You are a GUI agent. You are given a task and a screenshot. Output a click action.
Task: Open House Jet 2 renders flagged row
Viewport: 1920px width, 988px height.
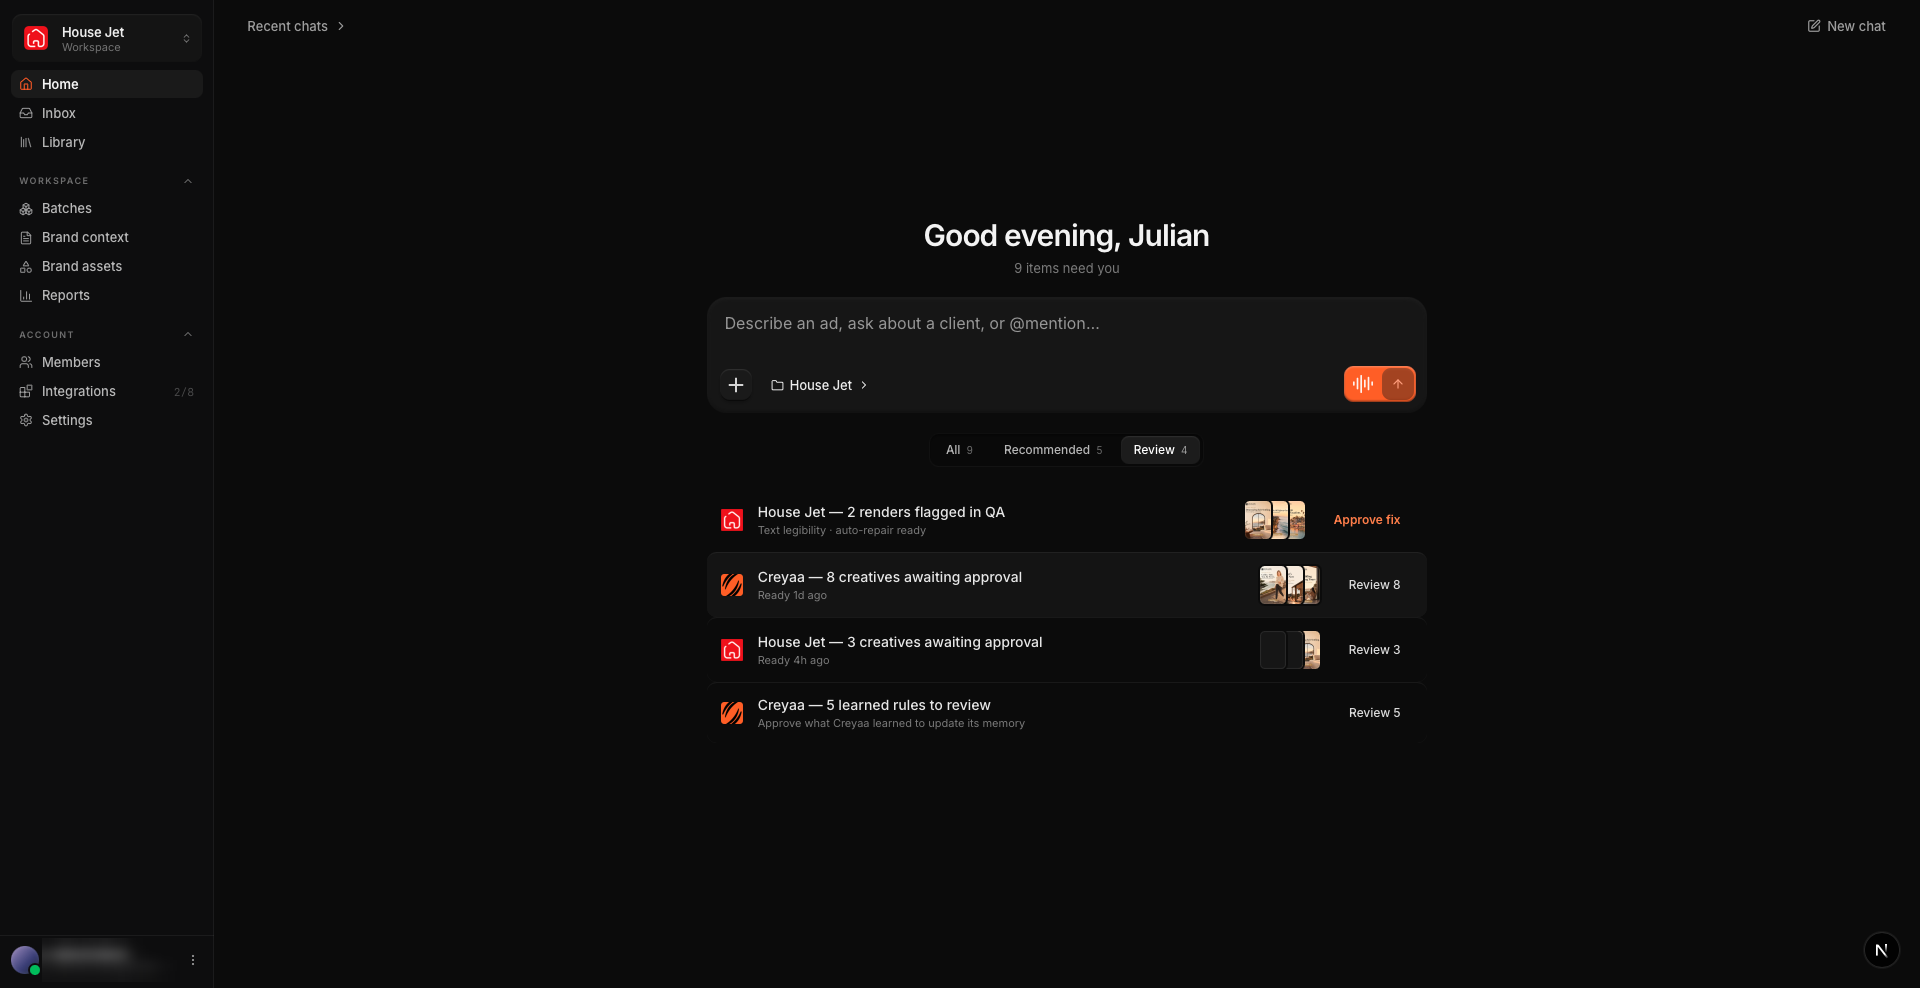[1066, 520]
